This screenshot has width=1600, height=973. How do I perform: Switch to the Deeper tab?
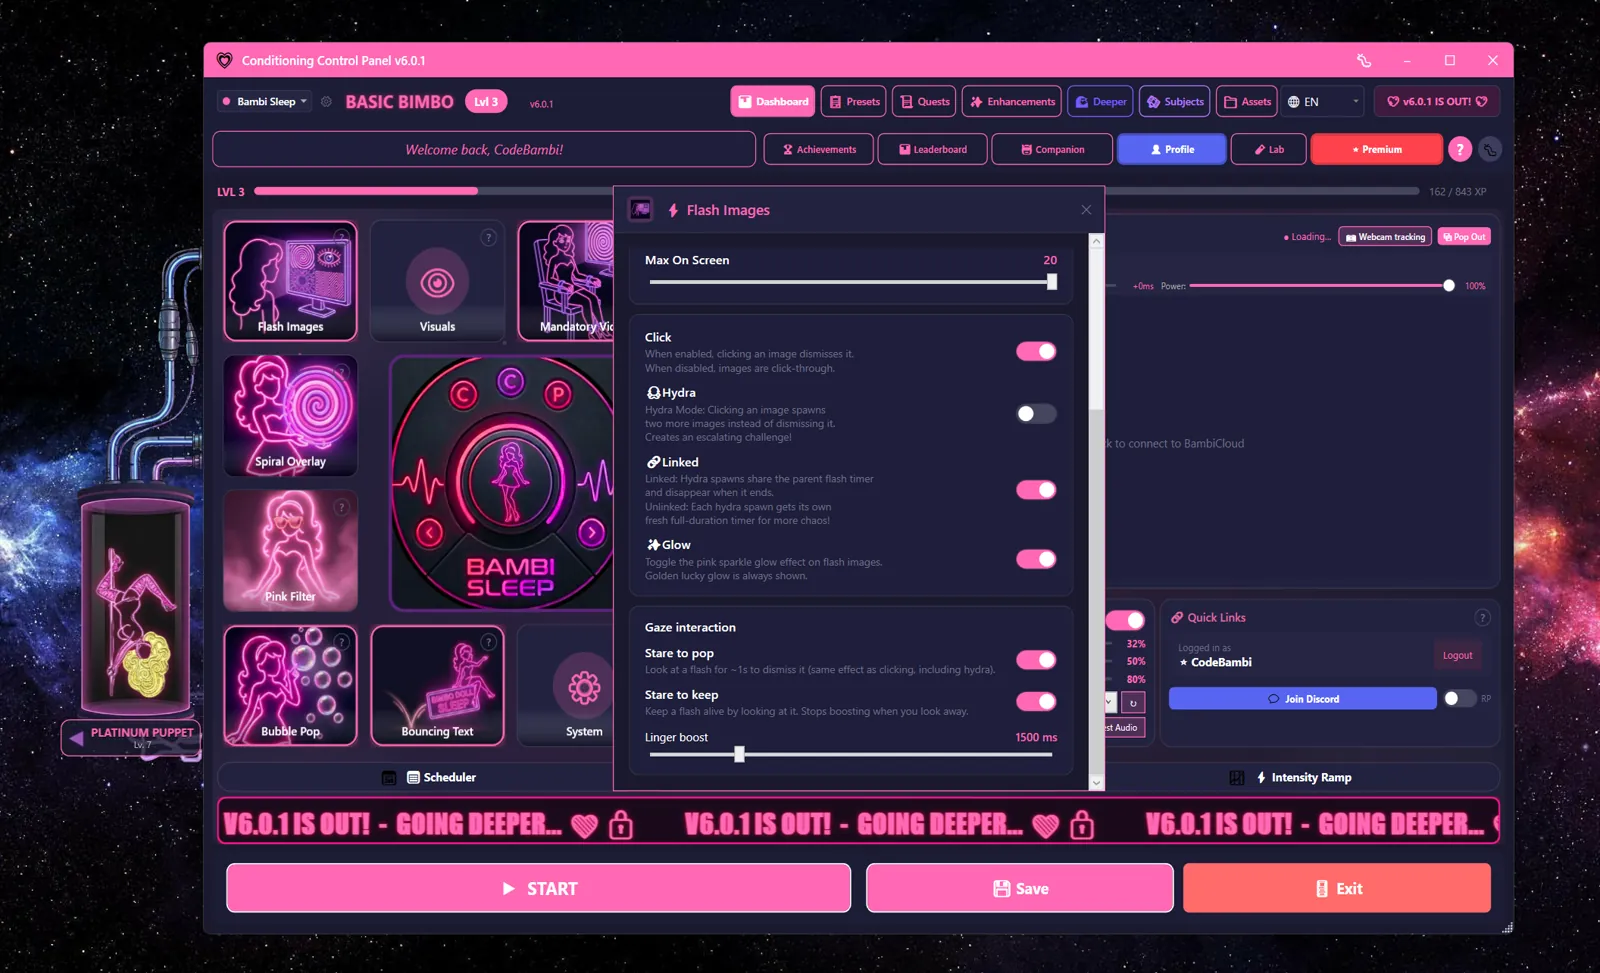coord(1101,102)
